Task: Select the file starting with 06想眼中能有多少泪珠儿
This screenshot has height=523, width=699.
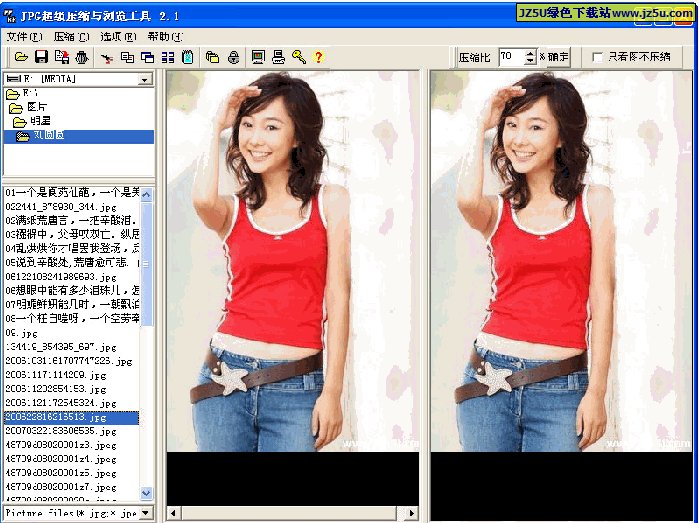Action: pos(72,290)
